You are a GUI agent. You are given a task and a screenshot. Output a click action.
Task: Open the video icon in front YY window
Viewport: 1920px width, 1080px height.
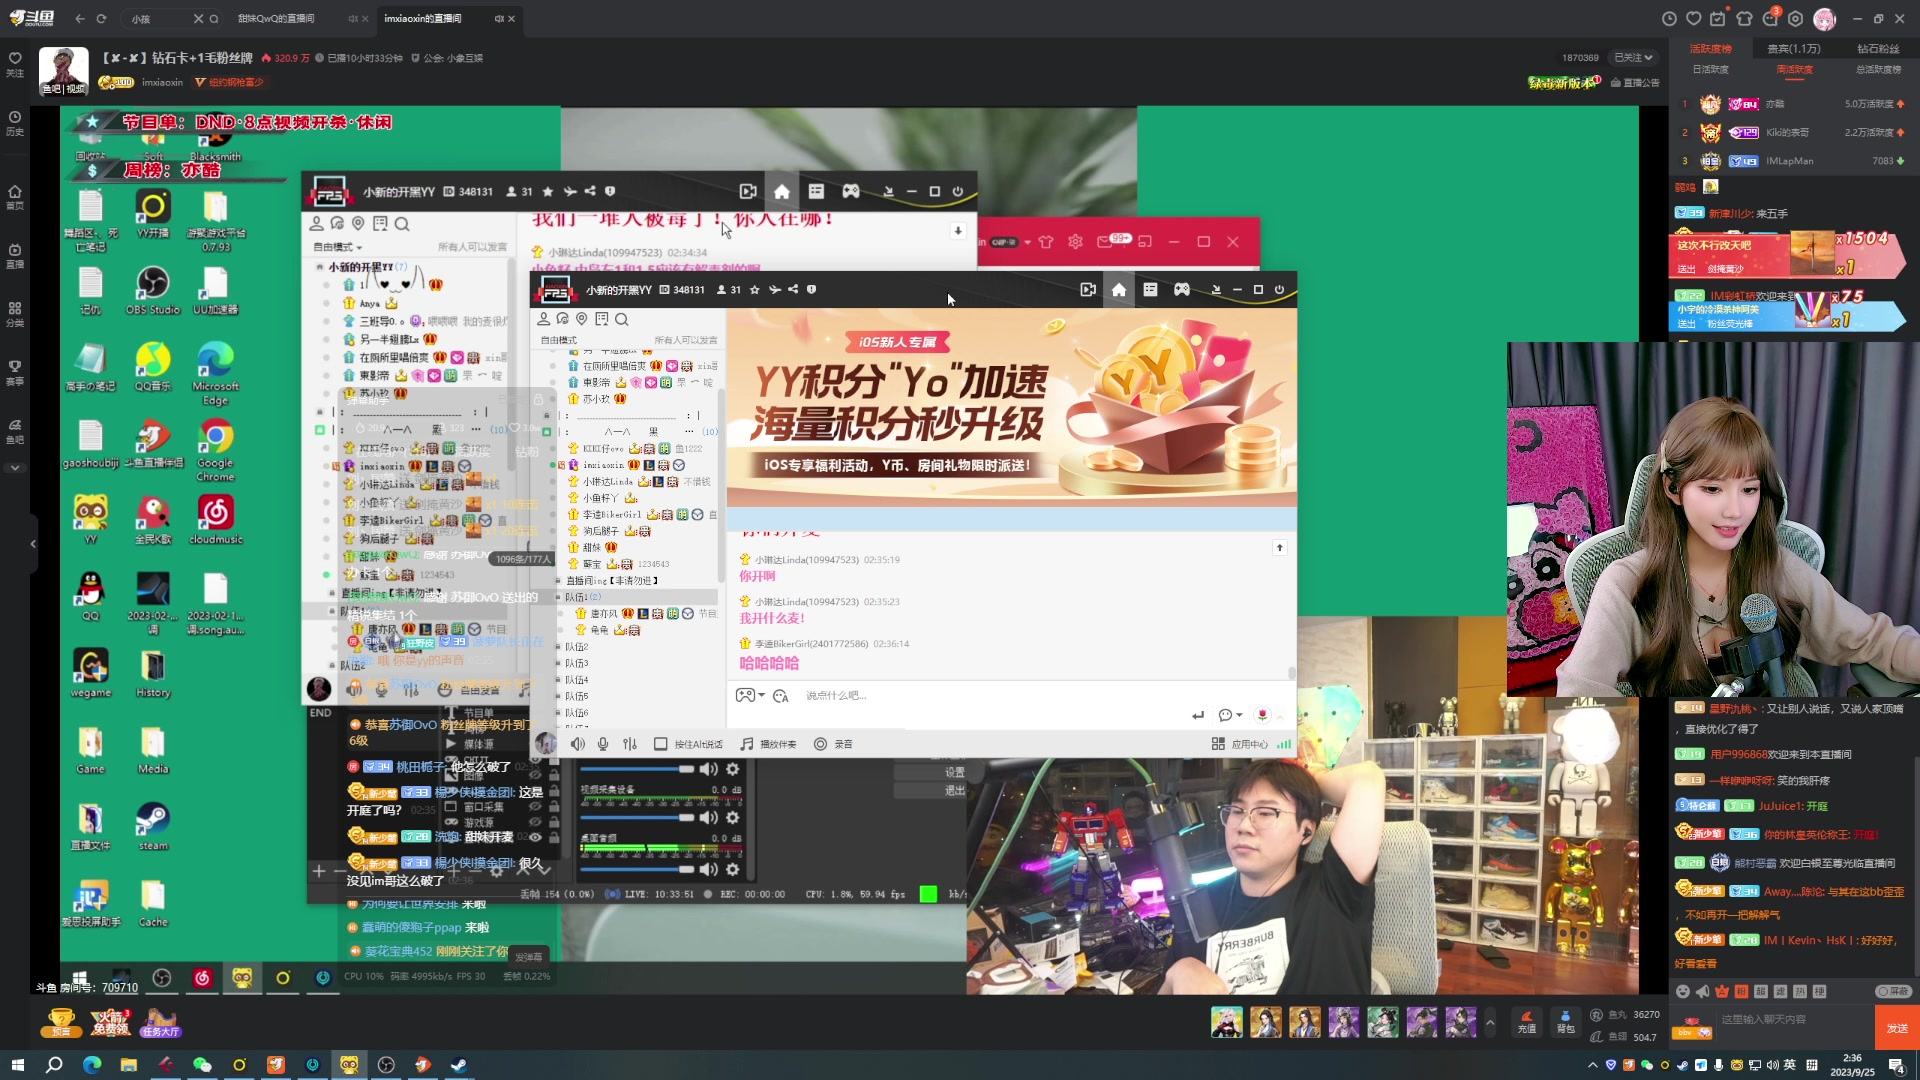tap(1088, 289)
